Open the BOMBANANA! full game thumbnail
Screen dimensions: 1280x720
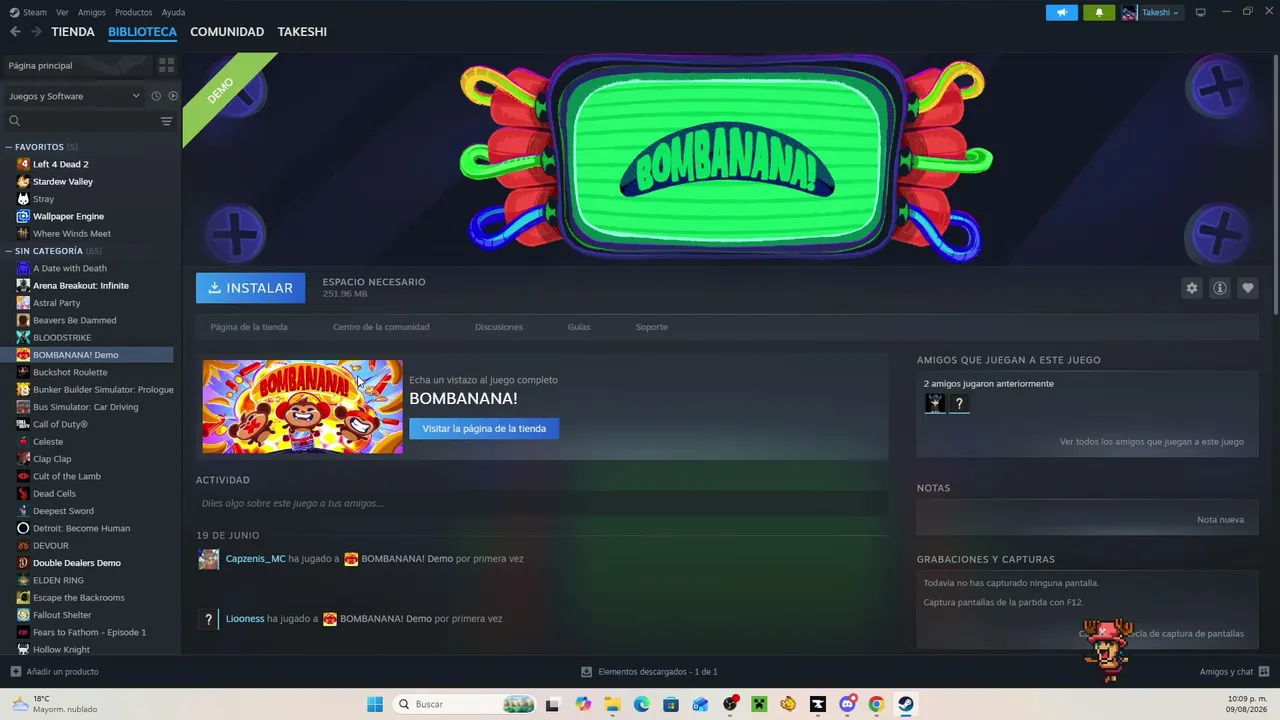[303, 407]
